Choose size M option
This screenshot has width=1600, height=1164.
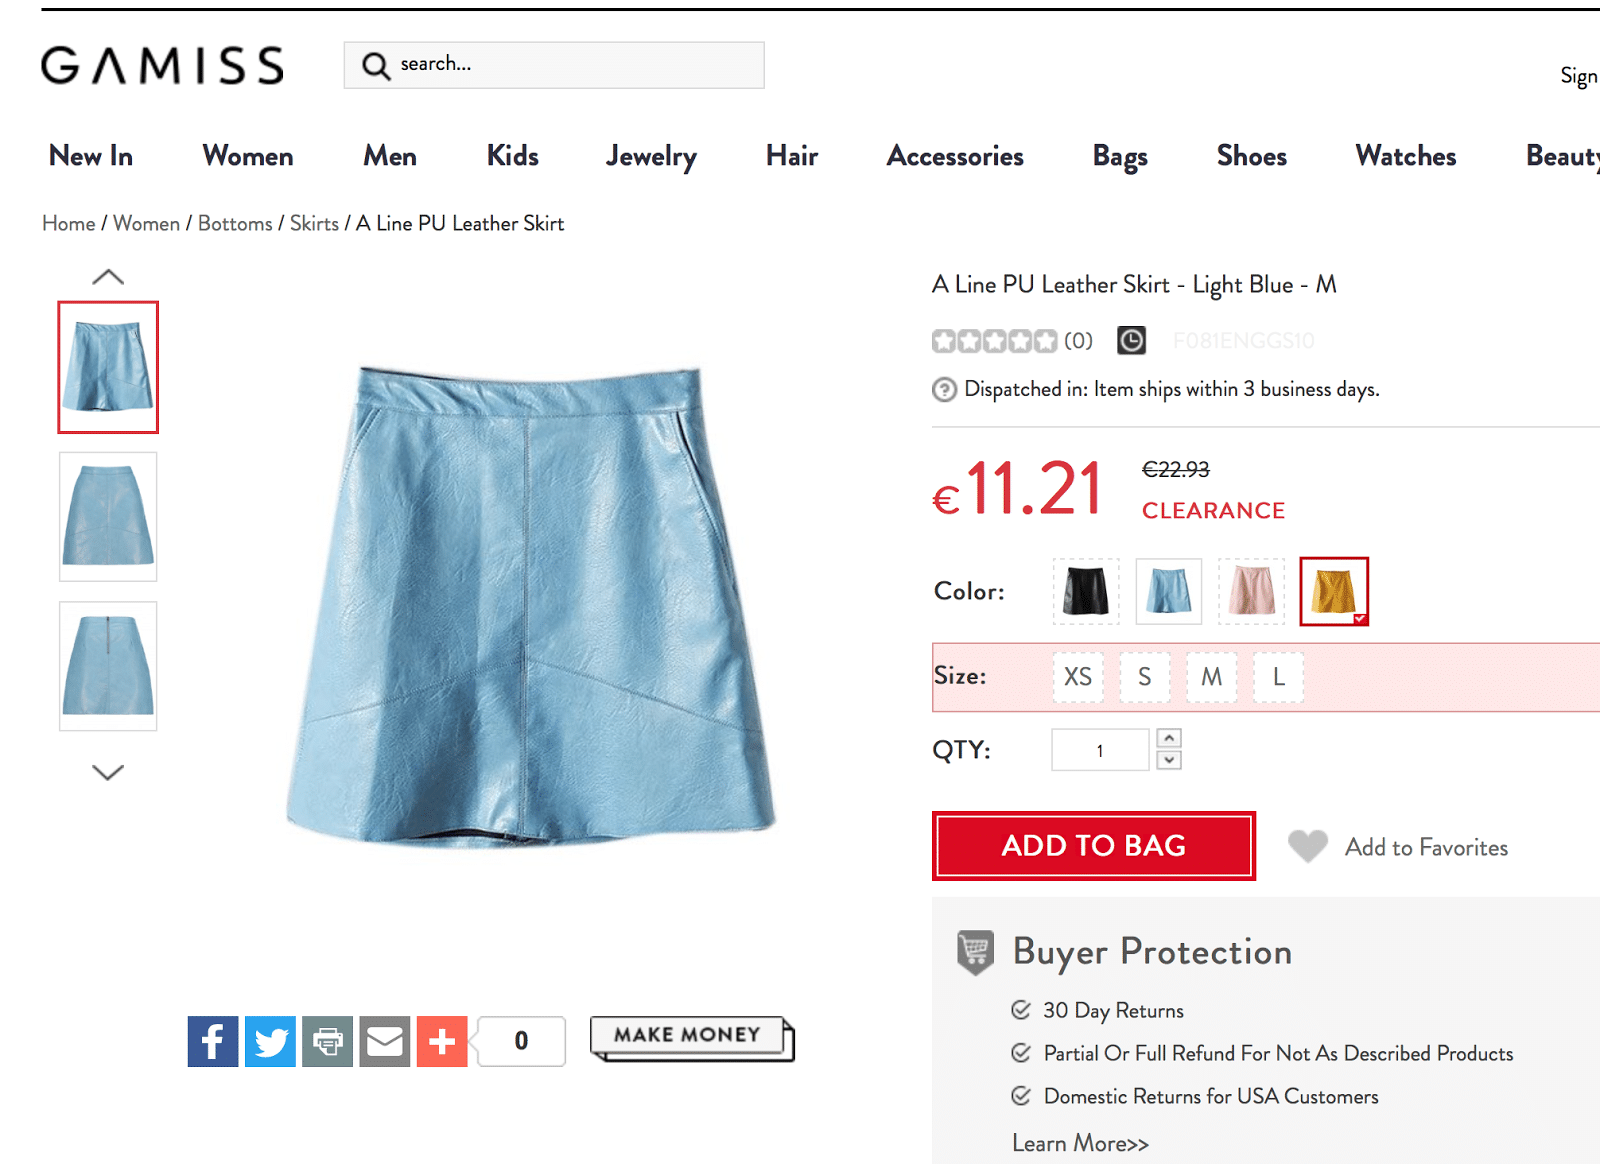click(1212, 677)
